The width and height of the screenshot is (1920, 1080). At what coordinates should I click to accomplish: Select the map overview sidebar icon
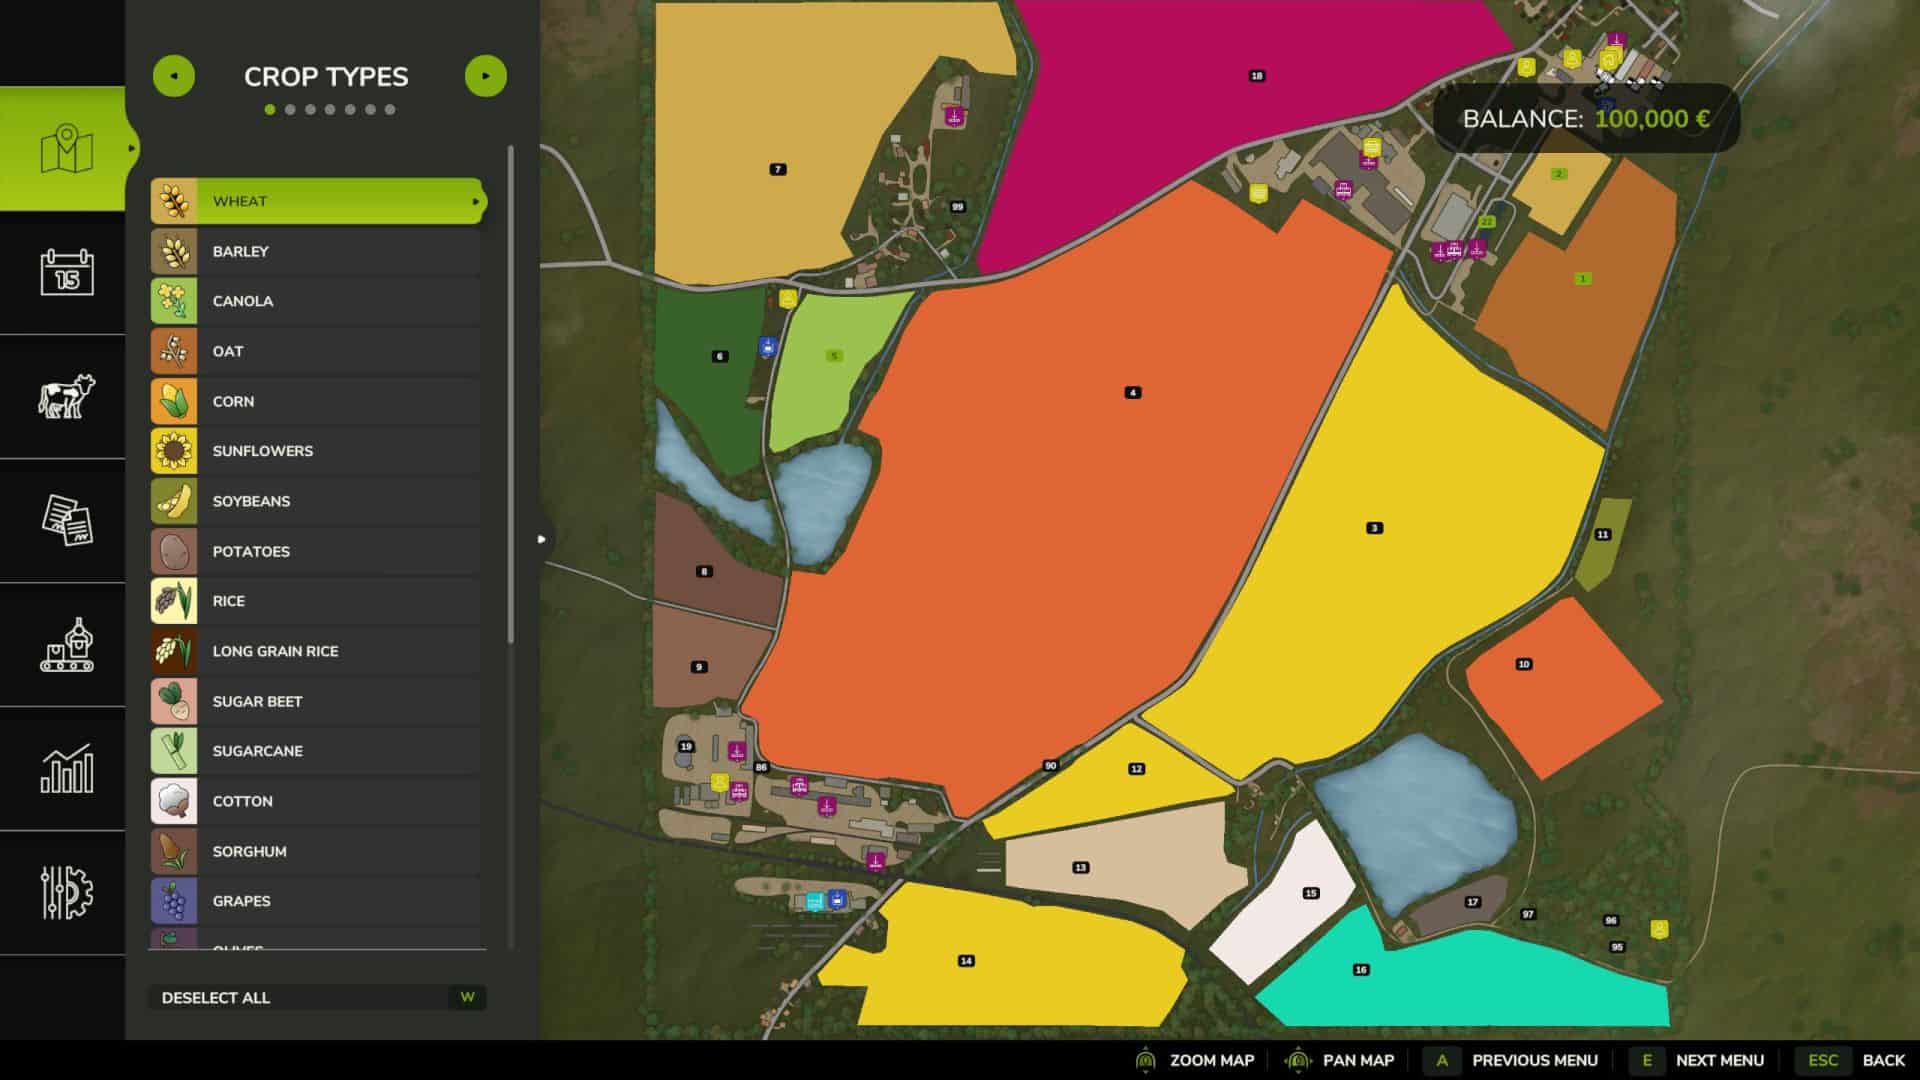(x=66, y=148)
